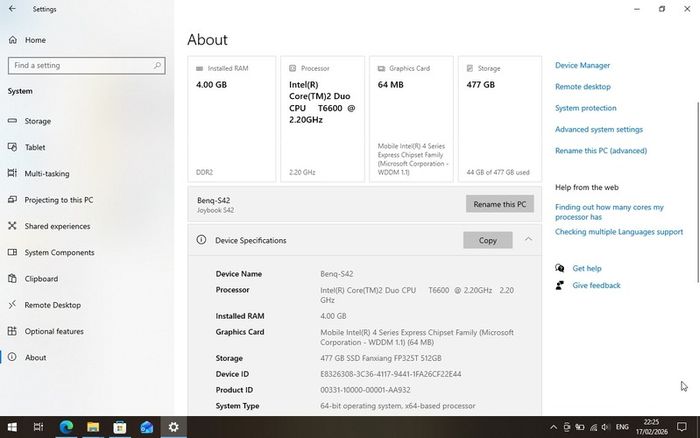Click the Settings gear taskbar icon
The height and width of the screenshot is (438, 700).
tap(173, 427)
